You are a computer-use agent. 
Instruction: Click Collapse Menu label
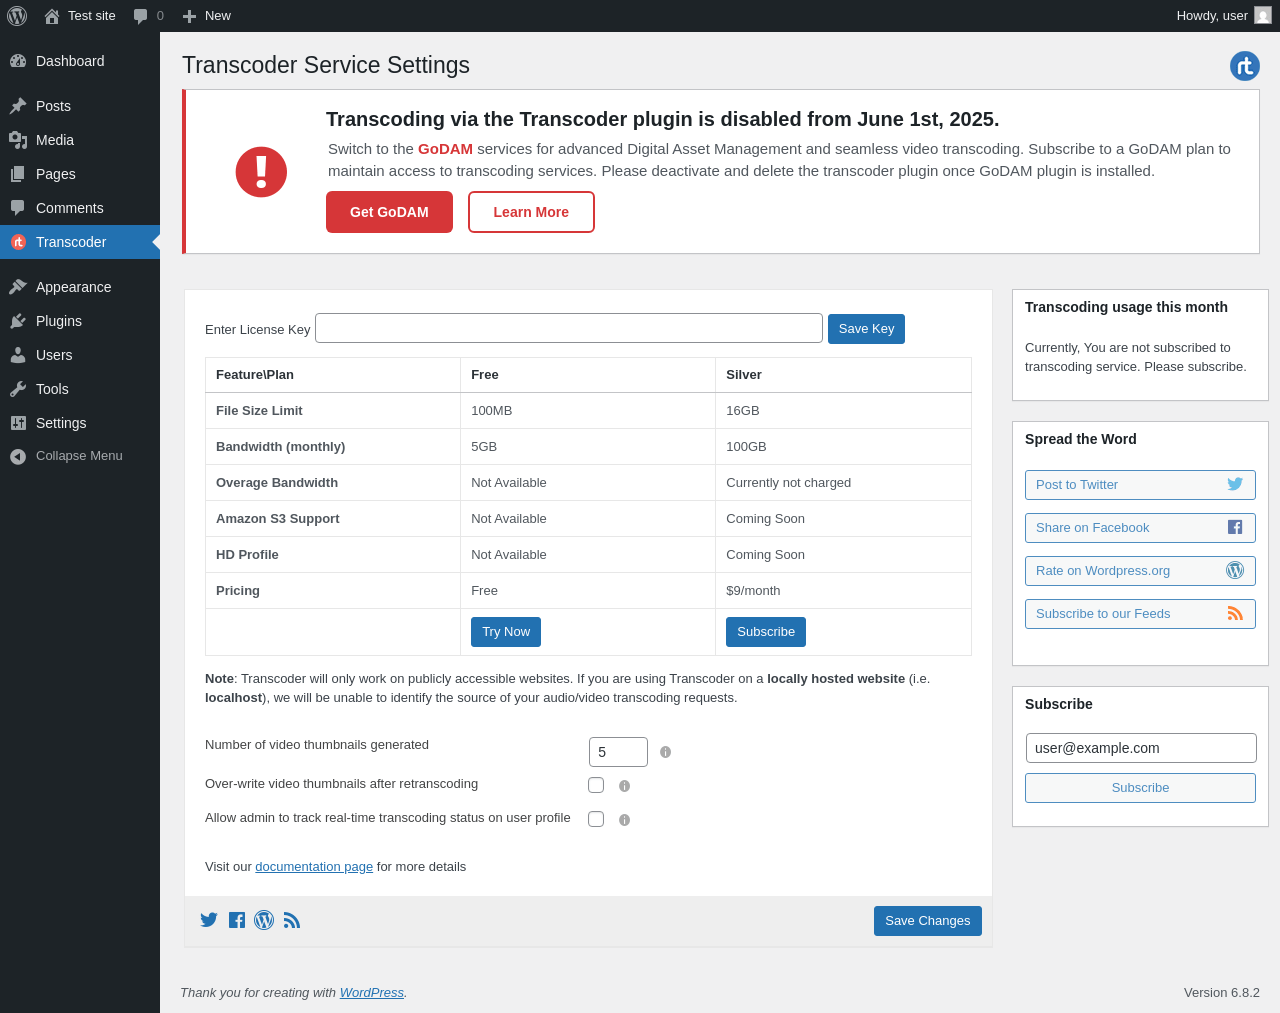pos(79,456)
